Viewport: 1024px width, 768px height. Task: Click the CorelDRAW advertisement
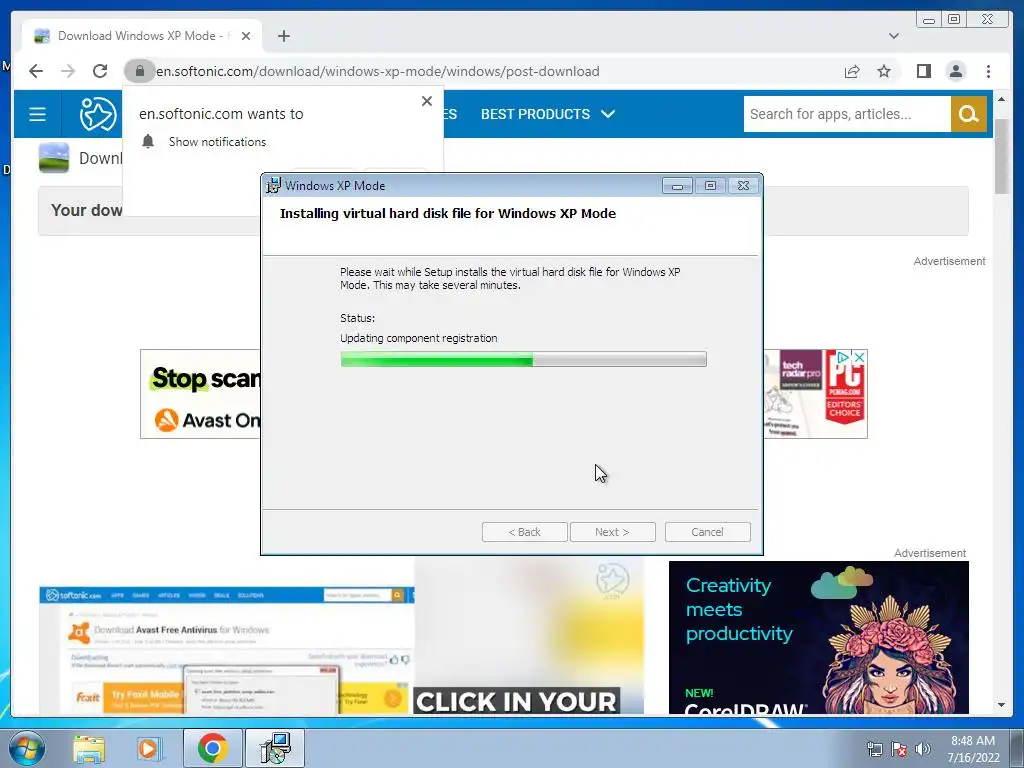(818, 637)
